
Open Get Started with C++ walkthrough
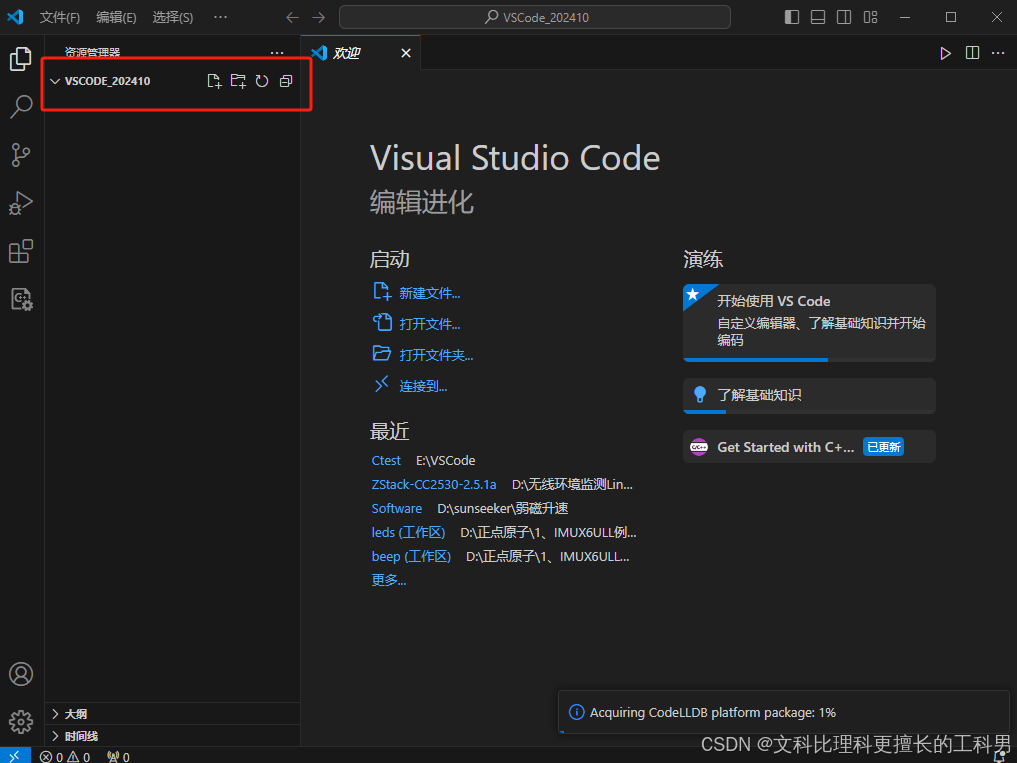(809, 446)
